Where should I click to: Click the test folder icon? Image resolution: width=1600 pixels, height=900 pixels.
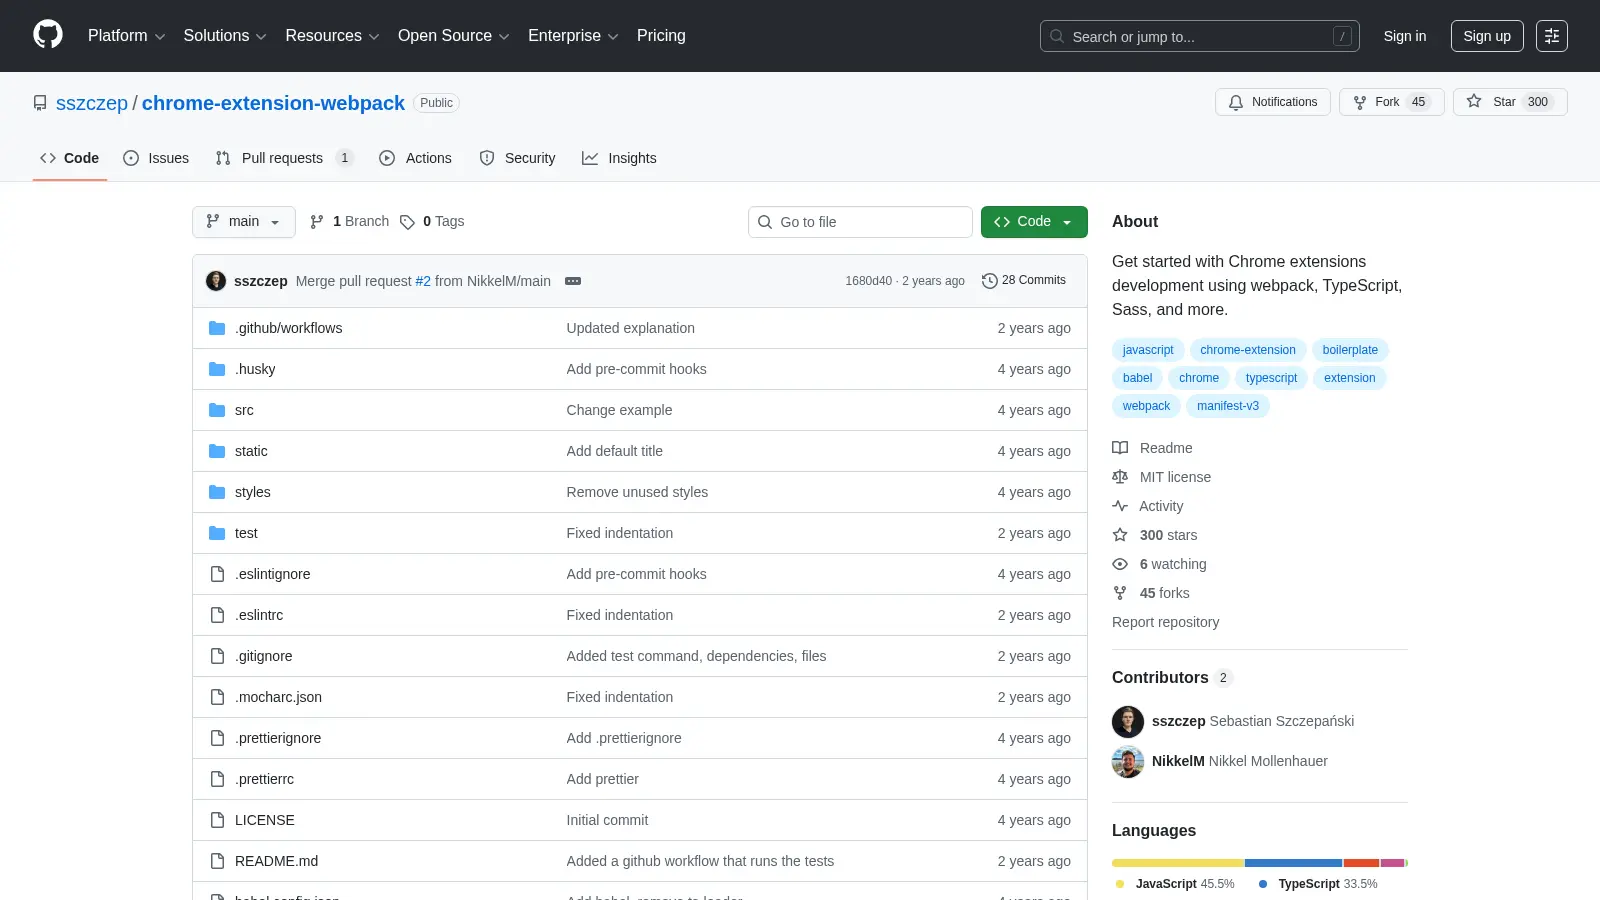(217, 533)
